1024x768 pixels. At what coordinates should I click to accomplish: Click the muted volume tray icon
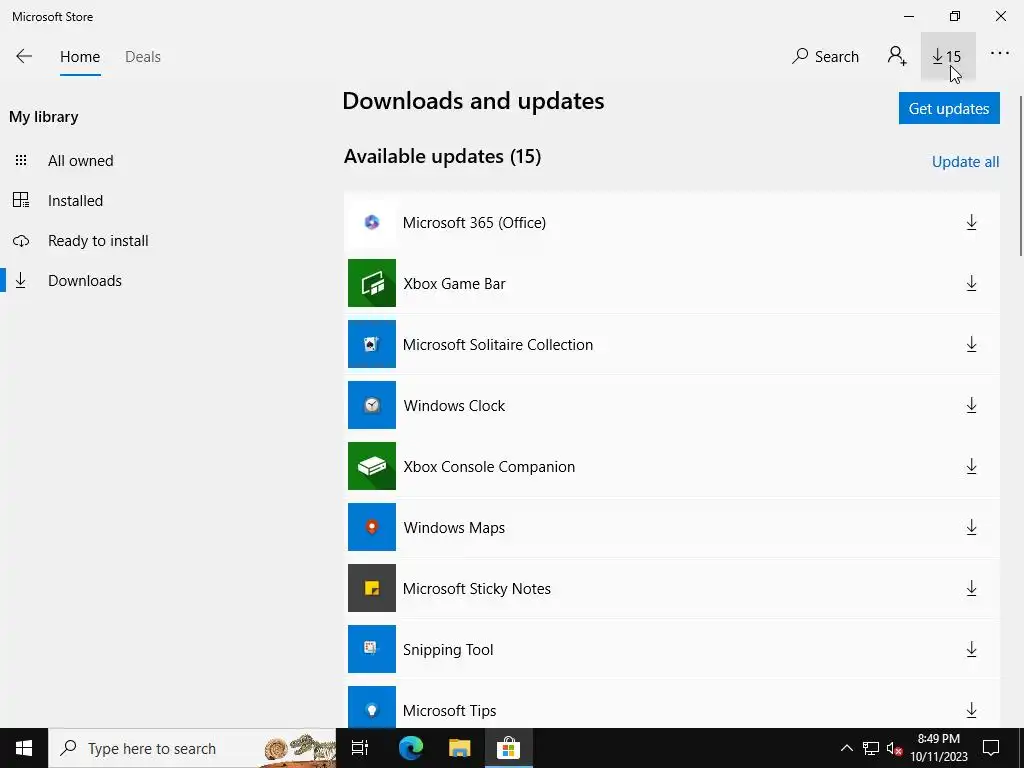tap(895, 748)
